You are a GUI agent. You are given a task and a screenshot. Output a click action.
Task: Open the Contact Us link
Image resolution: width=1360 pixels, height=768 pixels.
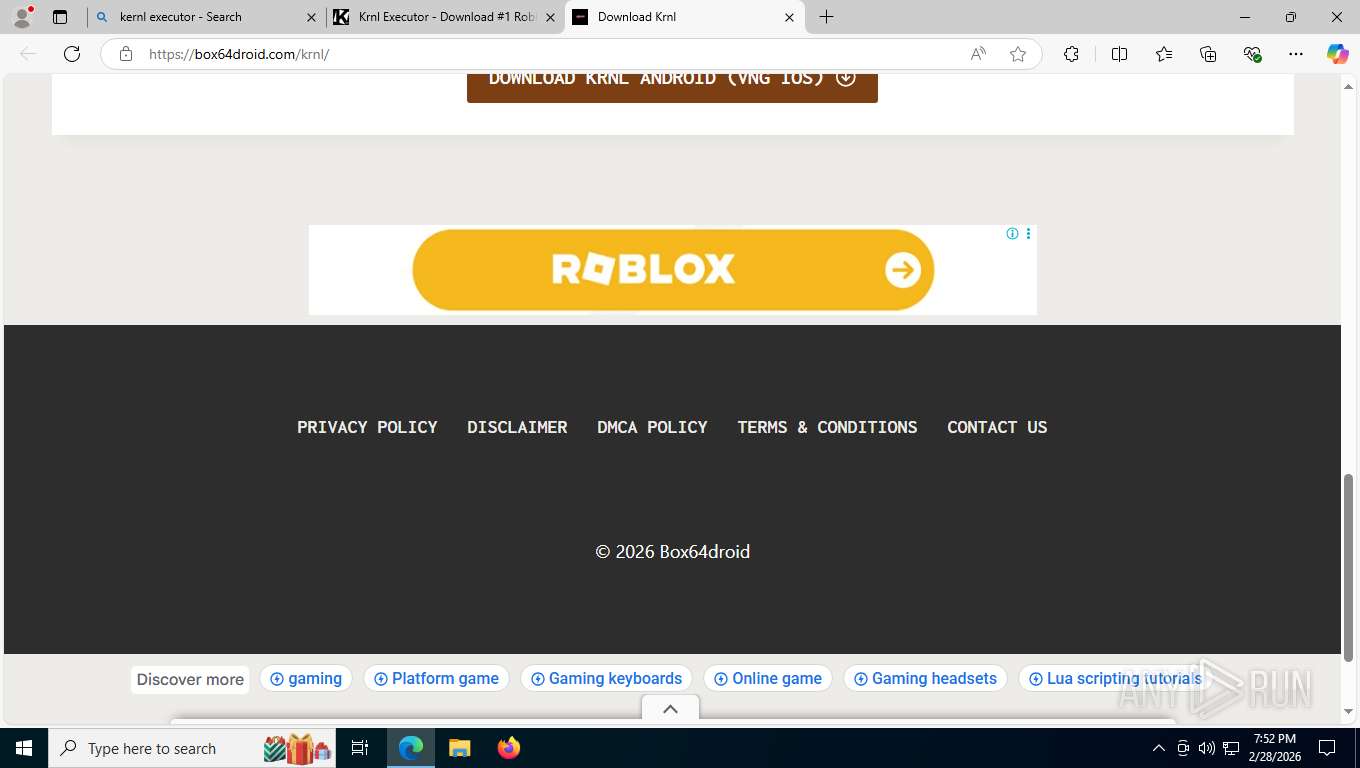point(997,427)
